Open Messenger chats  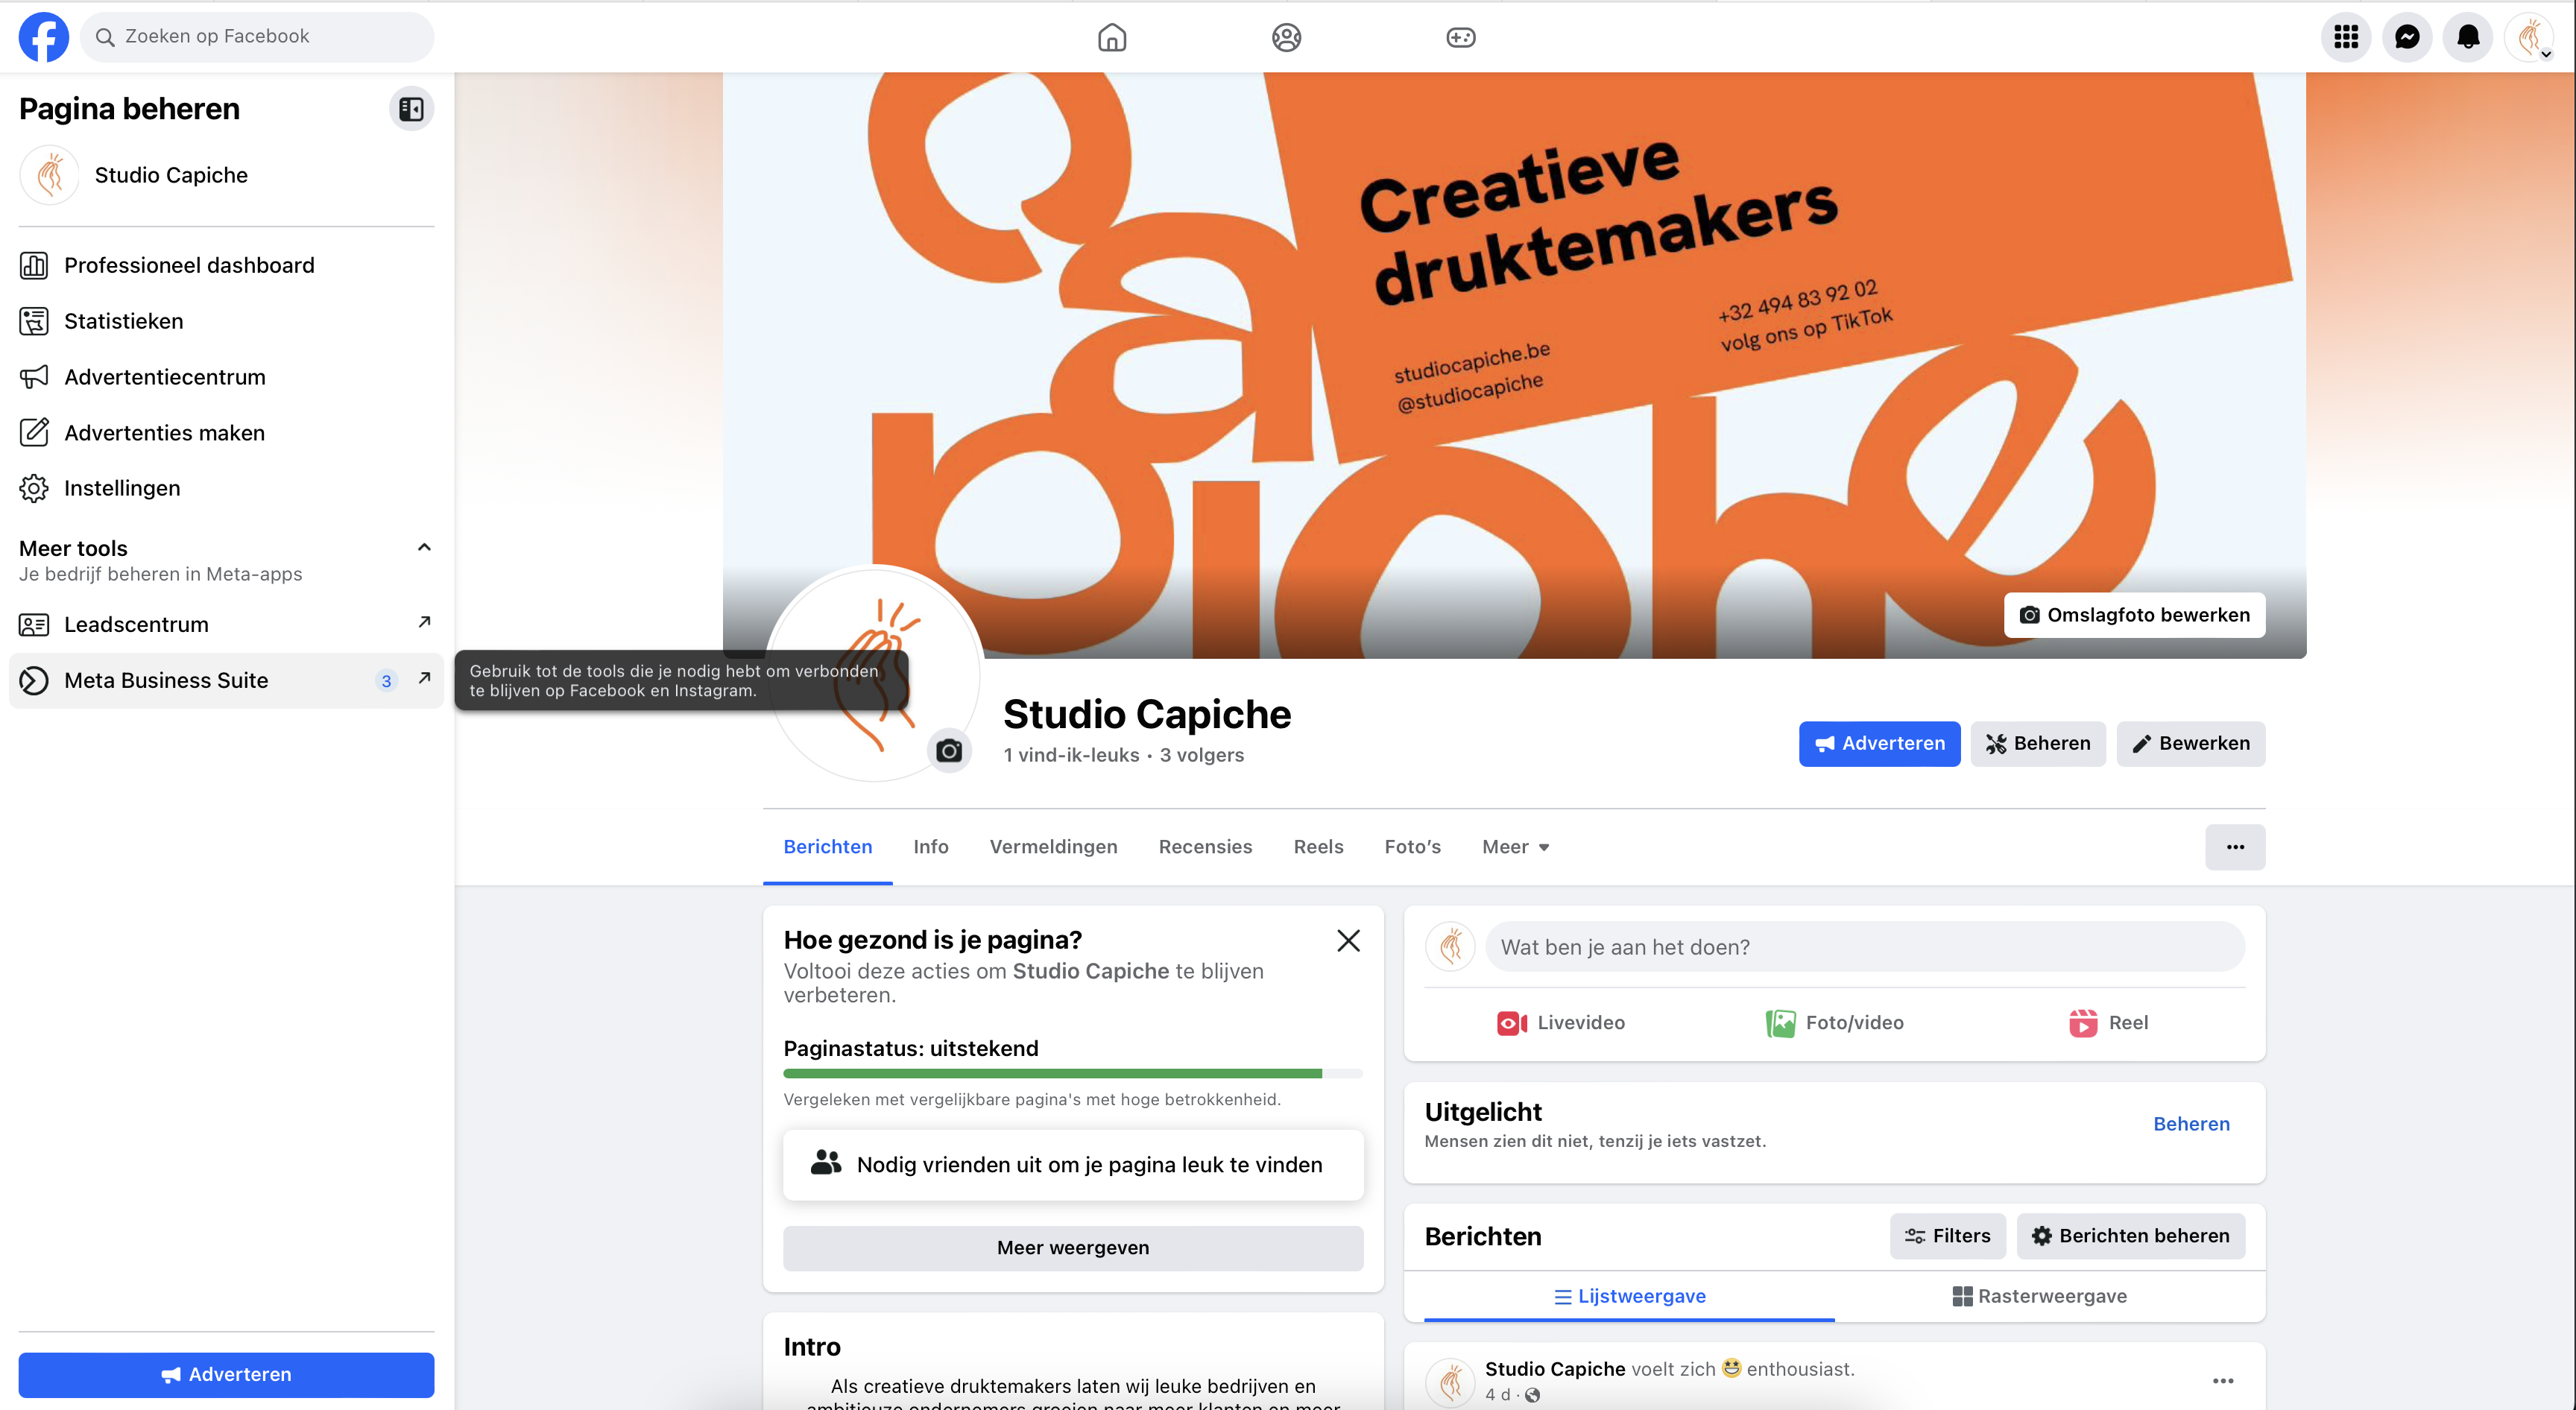(2407, 37)
